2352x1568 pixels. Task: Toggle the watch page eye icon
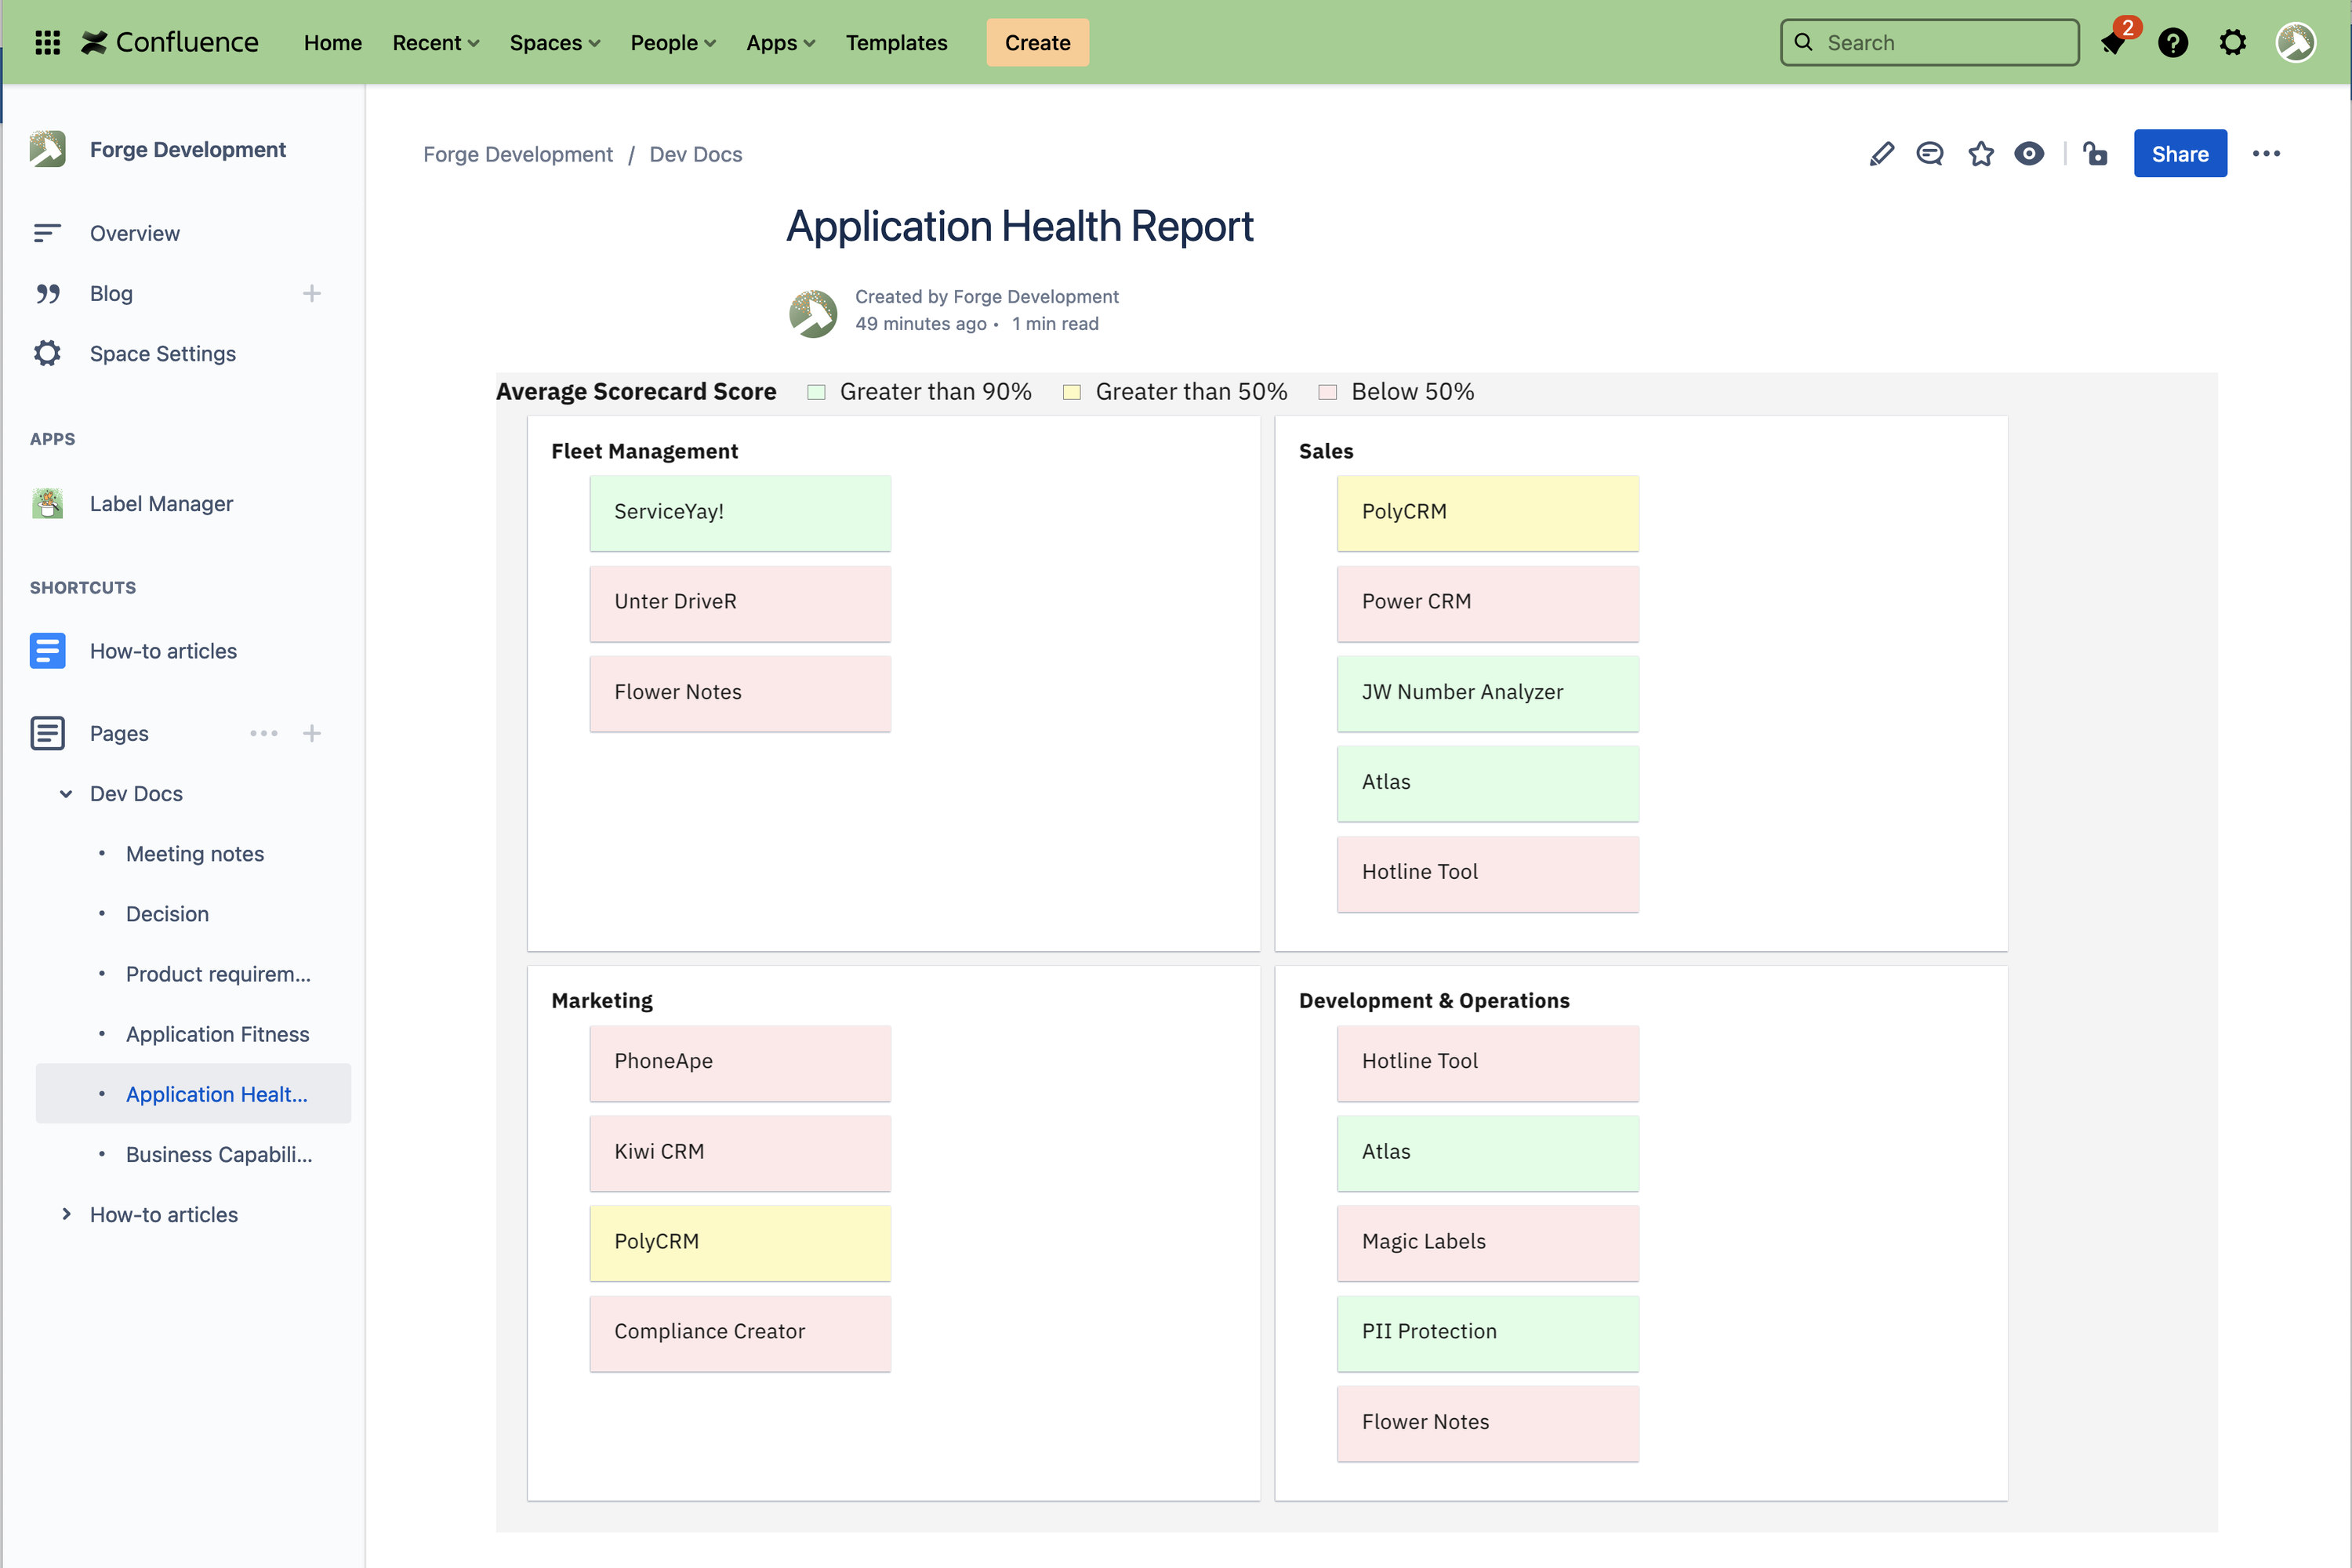pos(2029,154)
